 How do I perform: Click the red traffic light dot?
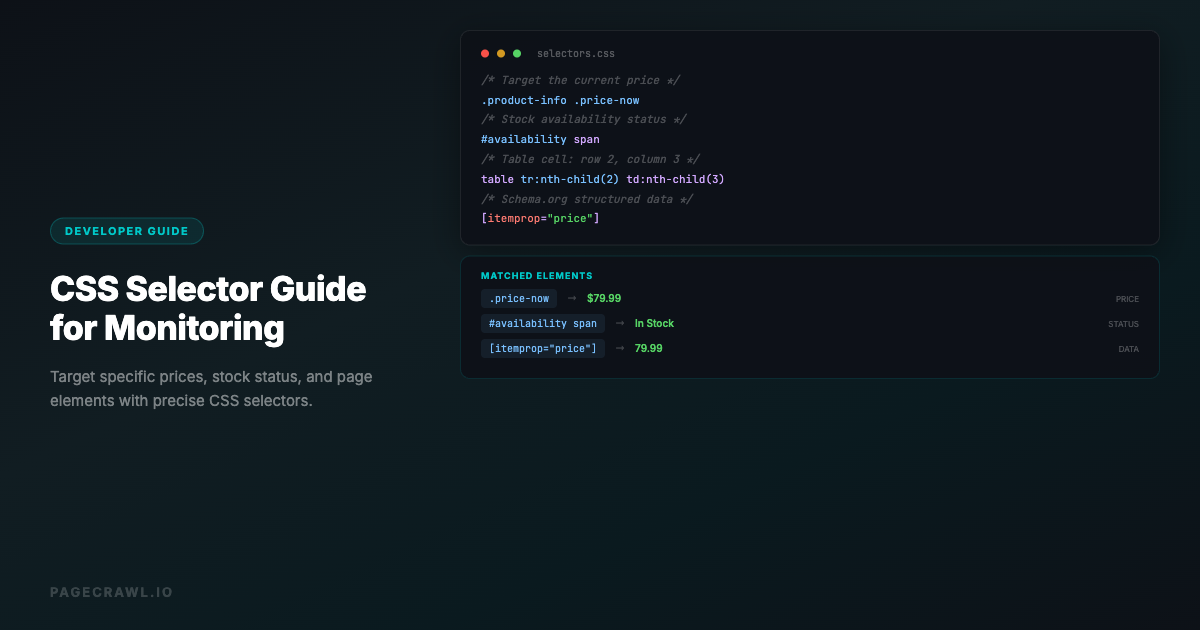[x=485, y=53]
